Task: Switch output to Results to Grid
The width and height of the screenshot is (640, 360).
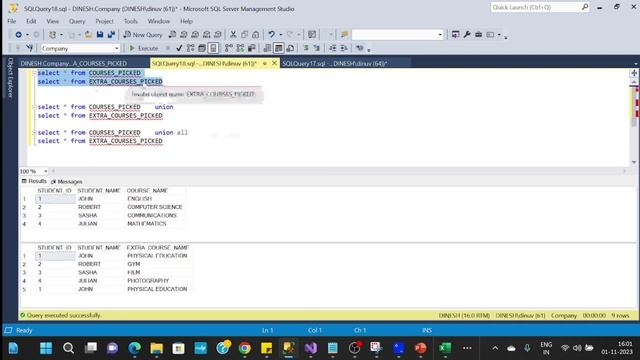Action: click(x=278, y=48)
